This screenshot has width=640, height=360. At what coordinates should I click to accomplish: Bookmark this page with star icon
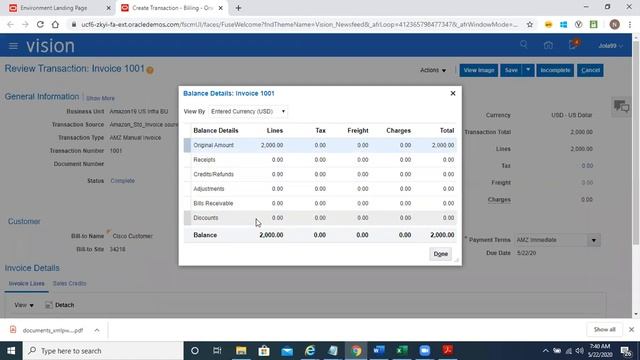[x=530, y=24]
